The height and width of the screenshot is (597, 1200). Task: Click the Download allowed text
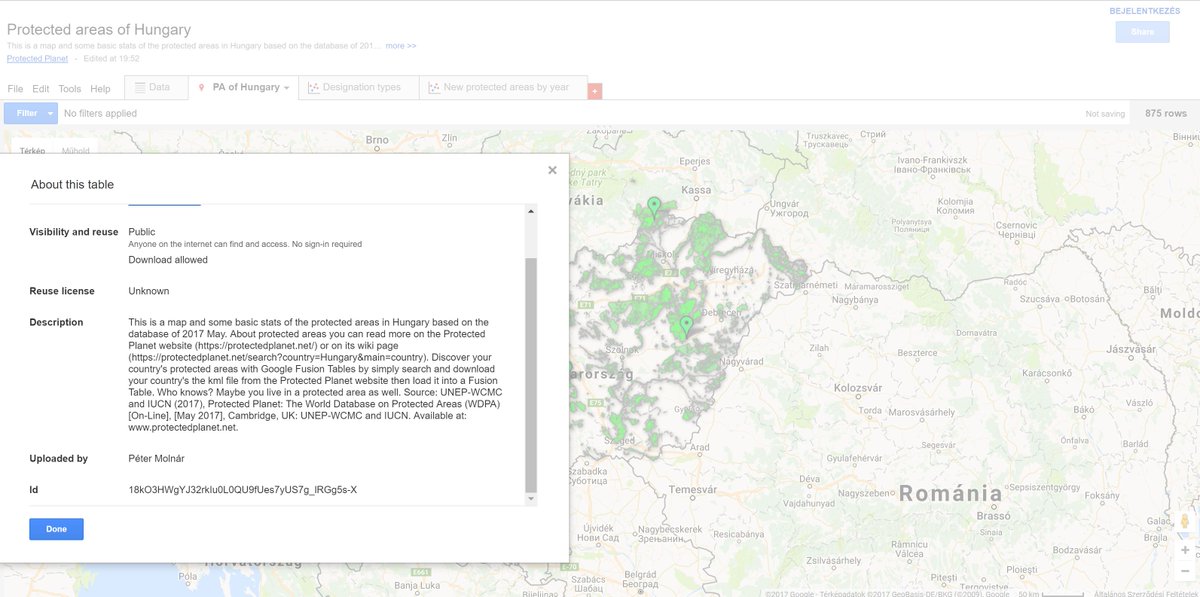tap(168, 260)
